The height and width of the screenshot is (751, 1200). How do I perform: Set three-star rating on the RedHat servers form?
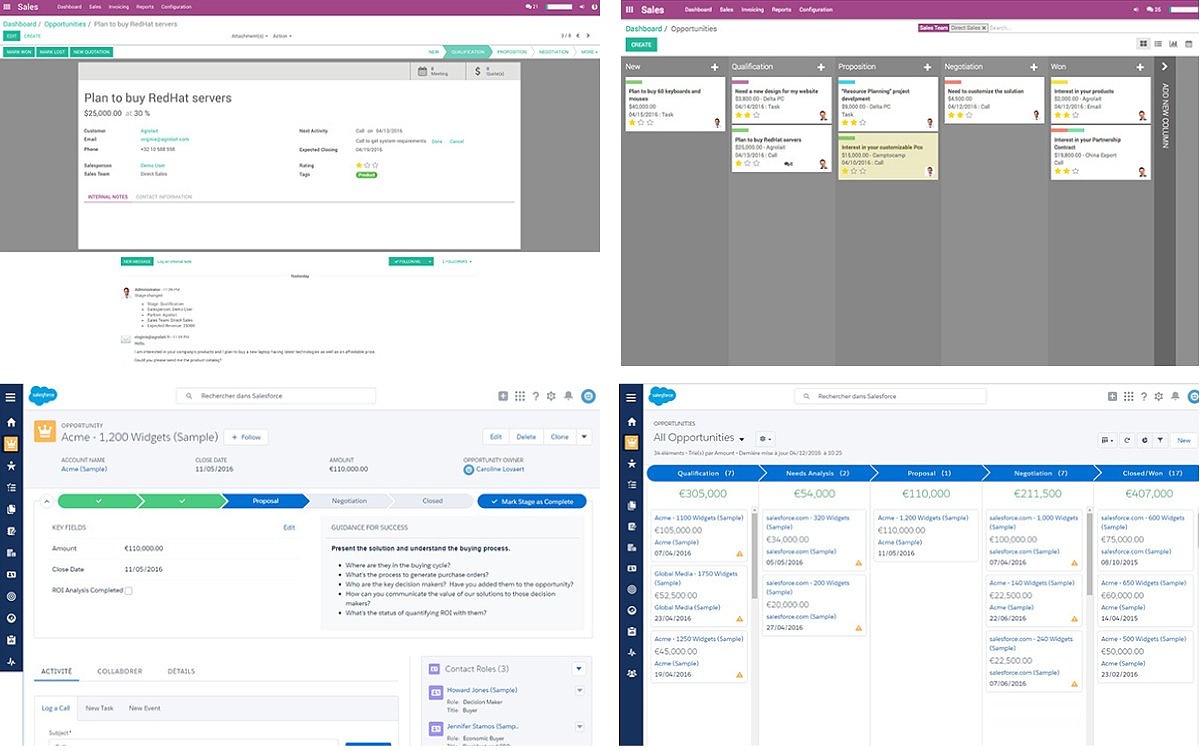(374, 165)
